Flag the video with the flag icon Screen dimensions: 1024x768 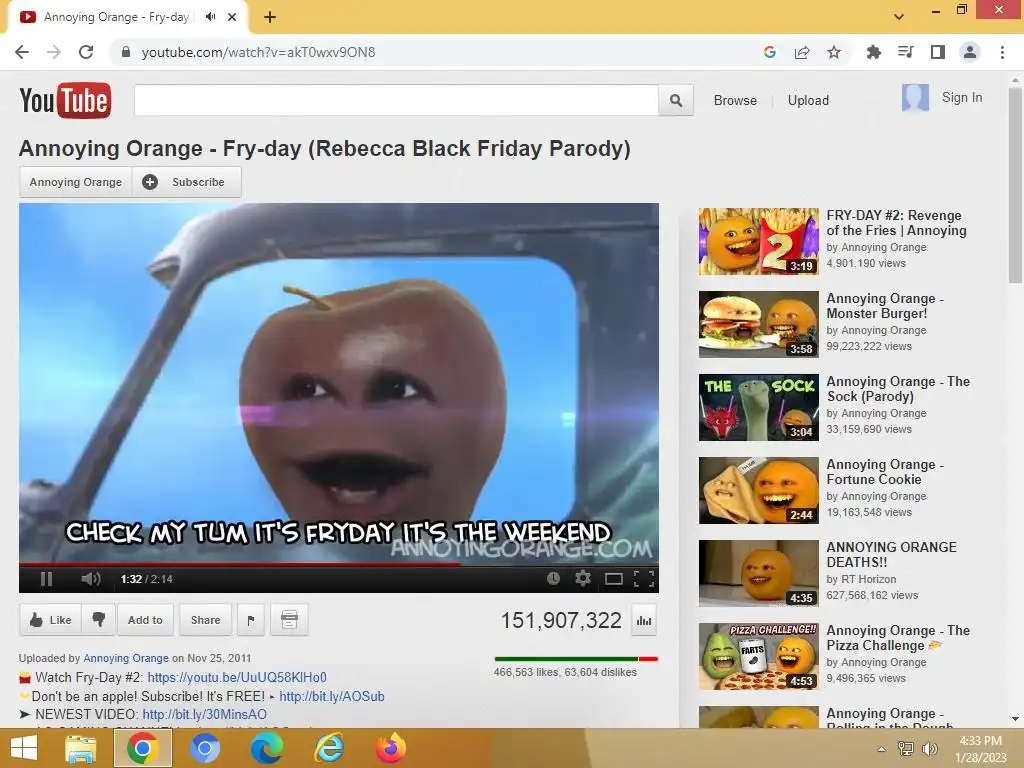click(251, 620)
